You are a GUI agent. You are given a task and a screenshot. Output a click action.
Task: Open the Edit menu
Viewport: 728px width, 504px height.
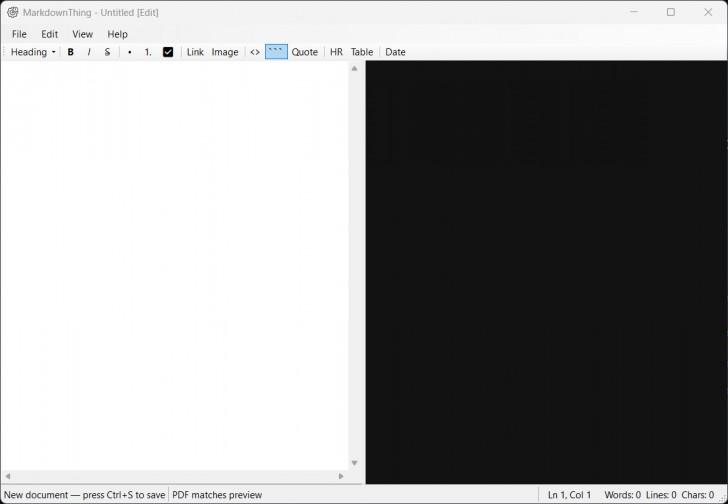point(50,34)
